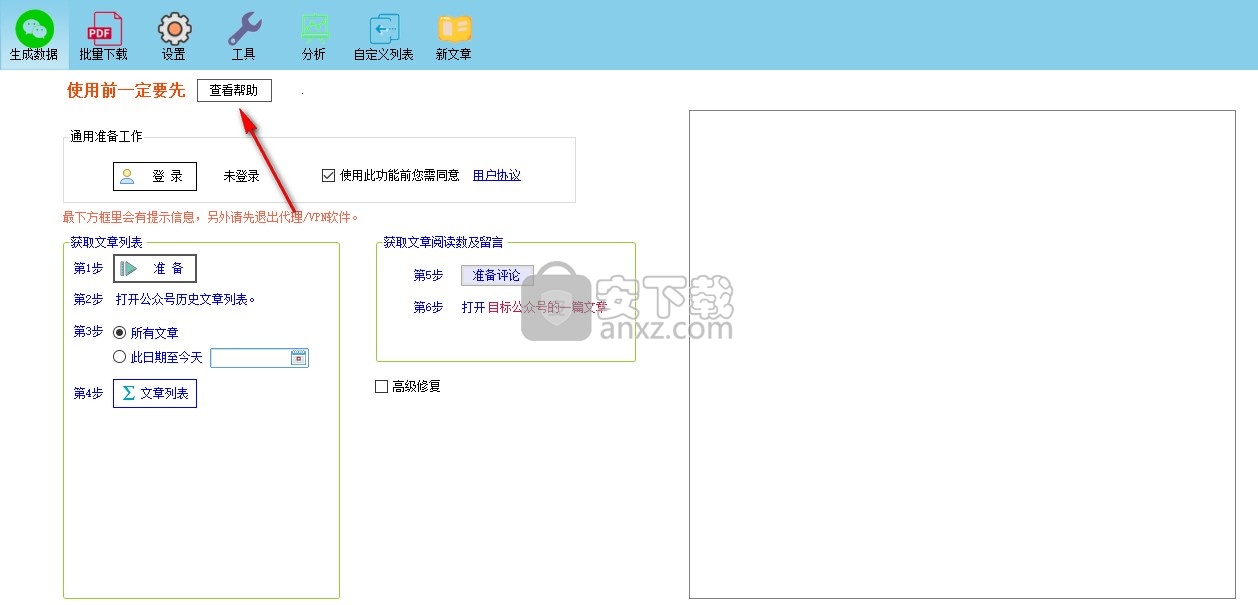
Task: Click the large white output box
Action: [962, 354]
